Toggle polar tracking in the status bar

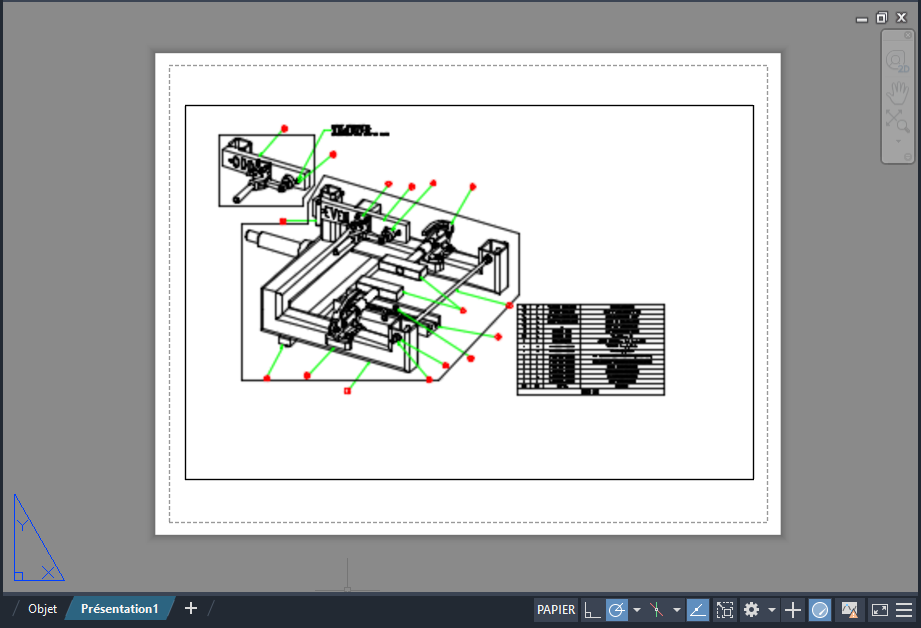coord(617,610)
